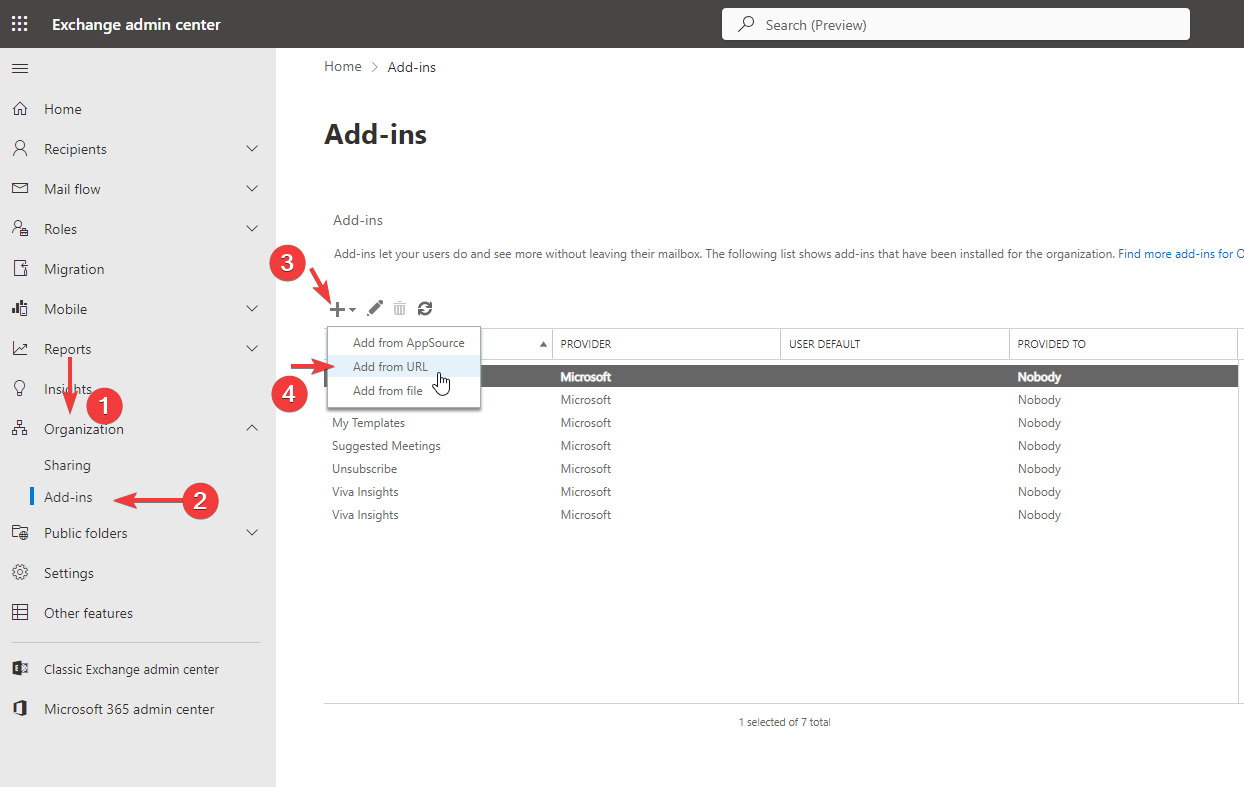Image resolution: width=1244 pixels, height=787 pixels.
Task: Collapse the Organization section
Action: coord(252,429)
